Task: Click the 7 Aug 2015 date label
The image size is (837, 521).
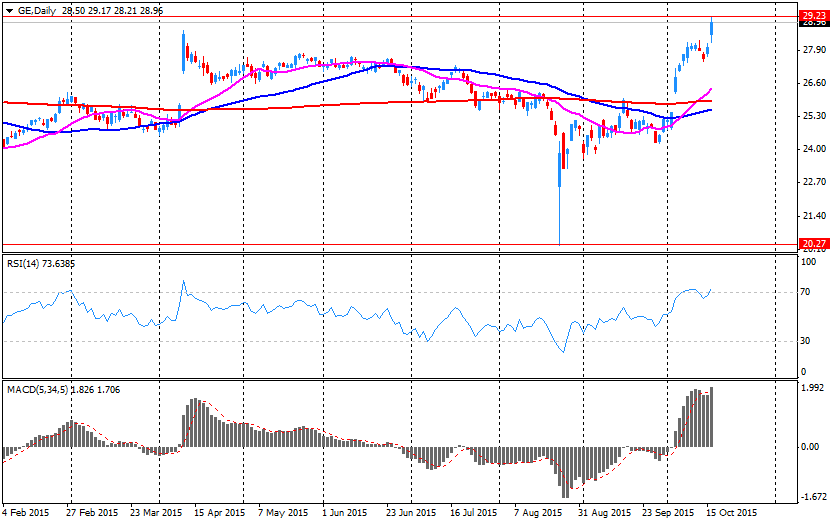Action: 538,513
